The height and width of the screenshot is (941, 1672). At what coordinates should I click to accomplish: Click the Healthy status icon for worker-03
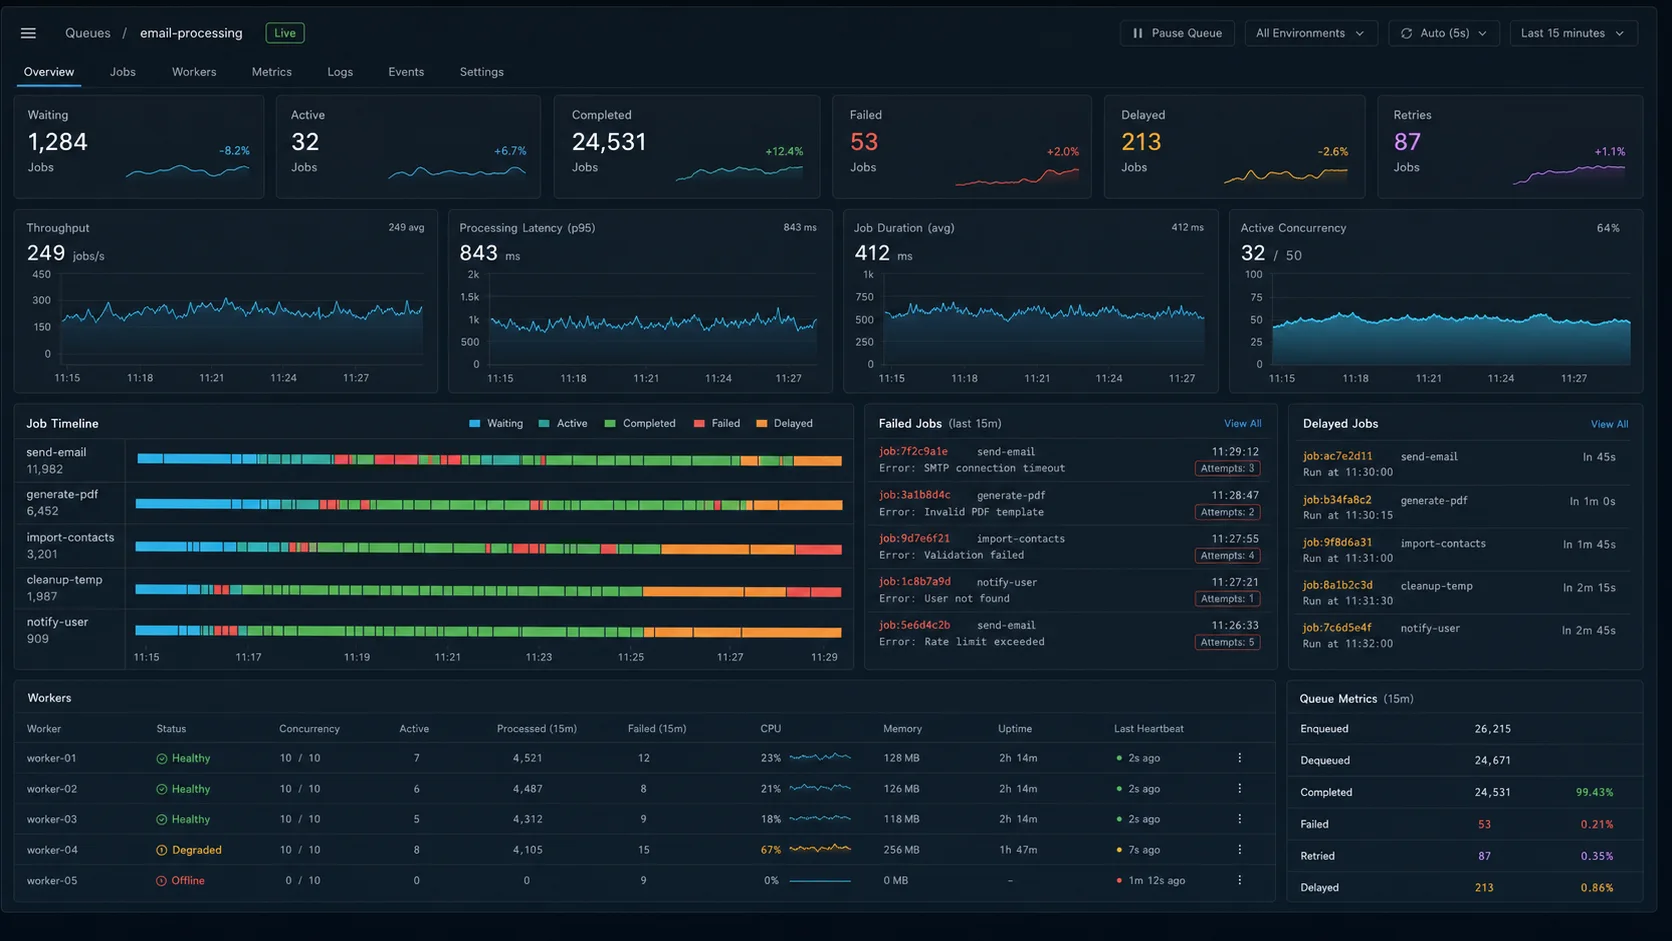click(161, 820)
